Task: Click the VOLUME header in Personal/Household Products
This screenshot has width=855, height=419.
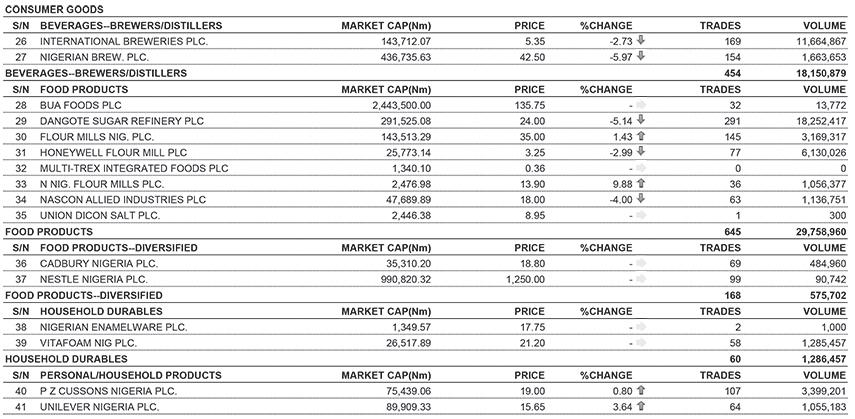Action: tap(824, 375)
